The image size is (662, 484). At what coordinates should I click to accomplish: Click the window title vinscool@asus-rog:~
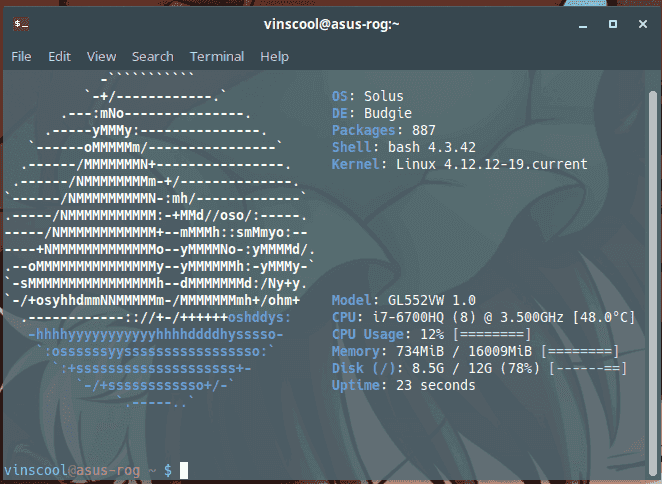tap(331, 24)
